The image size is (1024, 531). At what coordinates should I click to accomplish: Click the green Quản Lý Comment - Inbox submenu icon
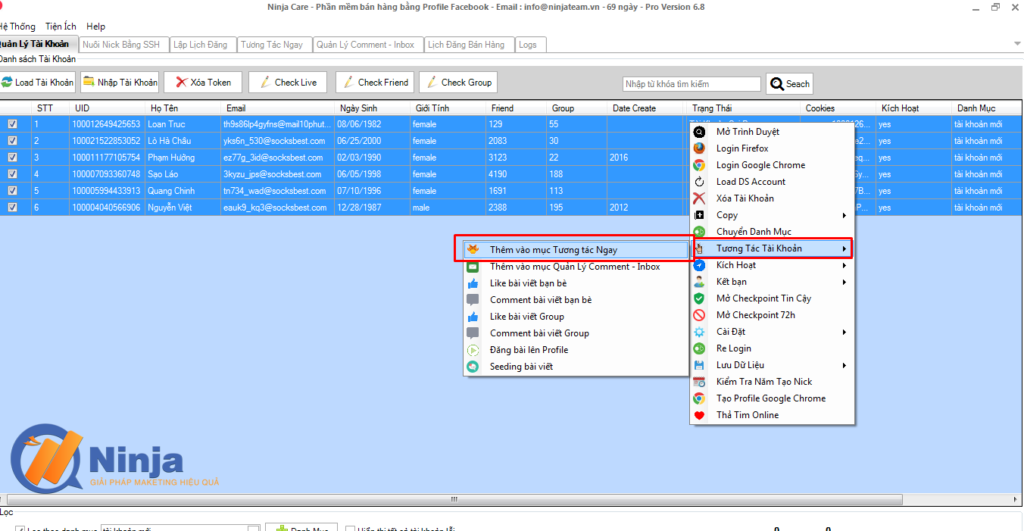(473, 266)
